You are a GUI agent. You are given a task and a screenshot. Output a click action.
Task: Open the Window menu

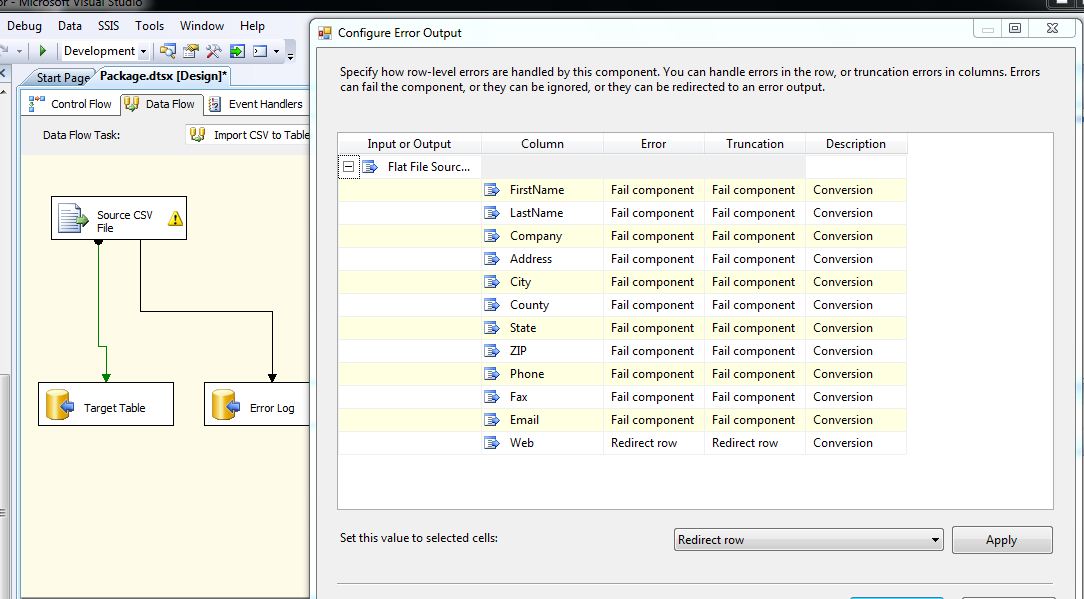pyautogui.click(x=202, y=25)
